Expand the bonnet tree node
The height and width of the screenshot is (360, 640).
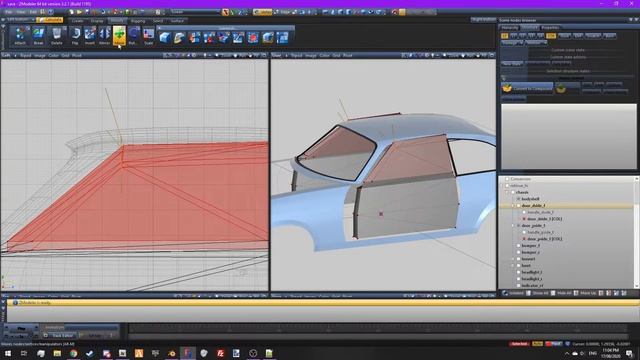tap(513, 259)
